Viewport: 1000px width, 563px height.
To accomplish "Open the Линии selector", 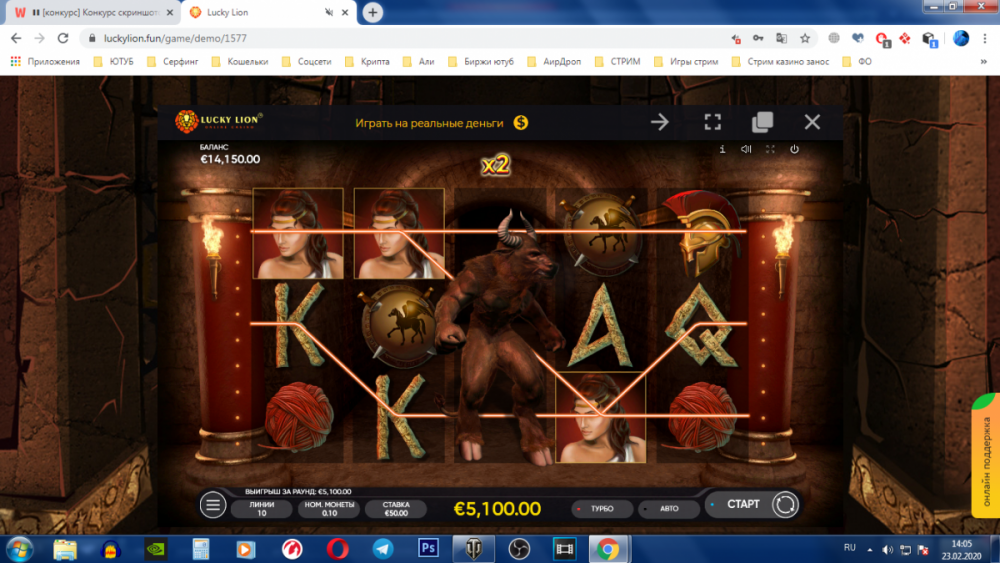I will pos(260,509).
